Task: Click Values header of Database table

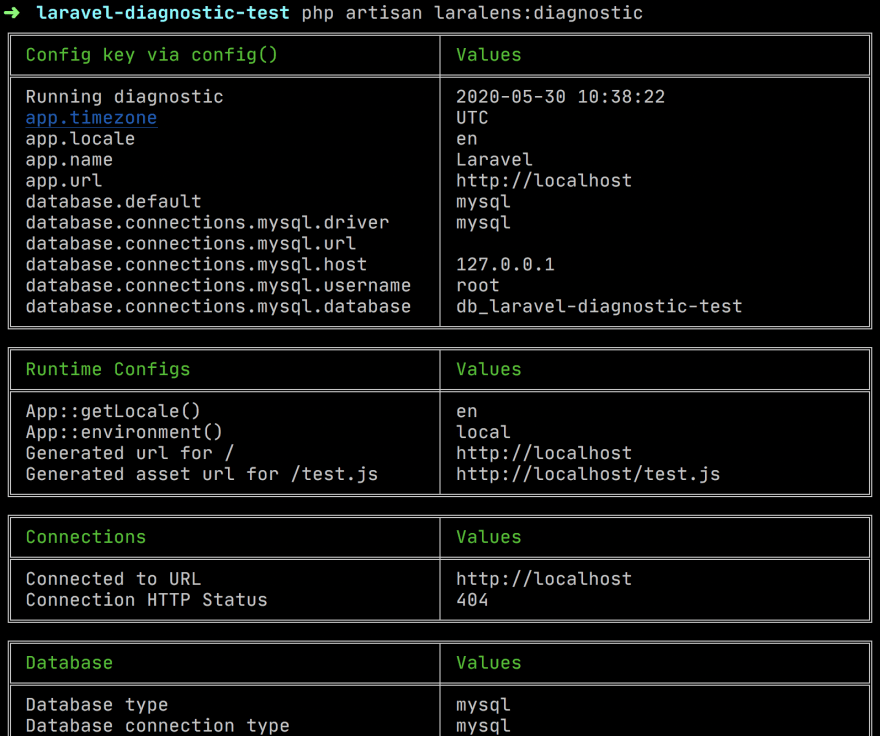Action: click(488, 663)
